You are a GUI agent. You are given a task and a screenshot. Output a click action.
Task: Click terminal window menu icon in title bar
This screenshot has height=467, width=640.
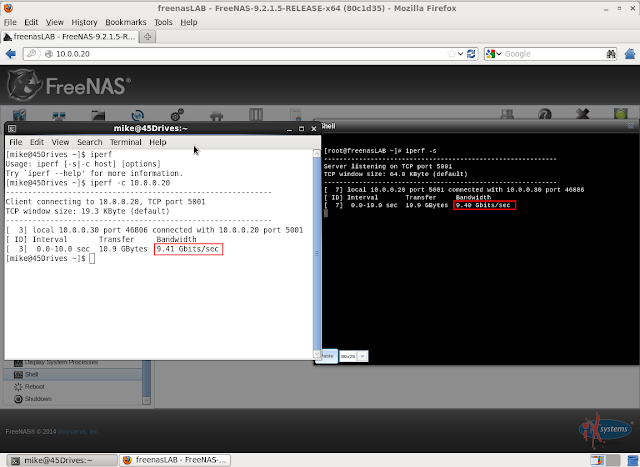click(x=12, y=129)
